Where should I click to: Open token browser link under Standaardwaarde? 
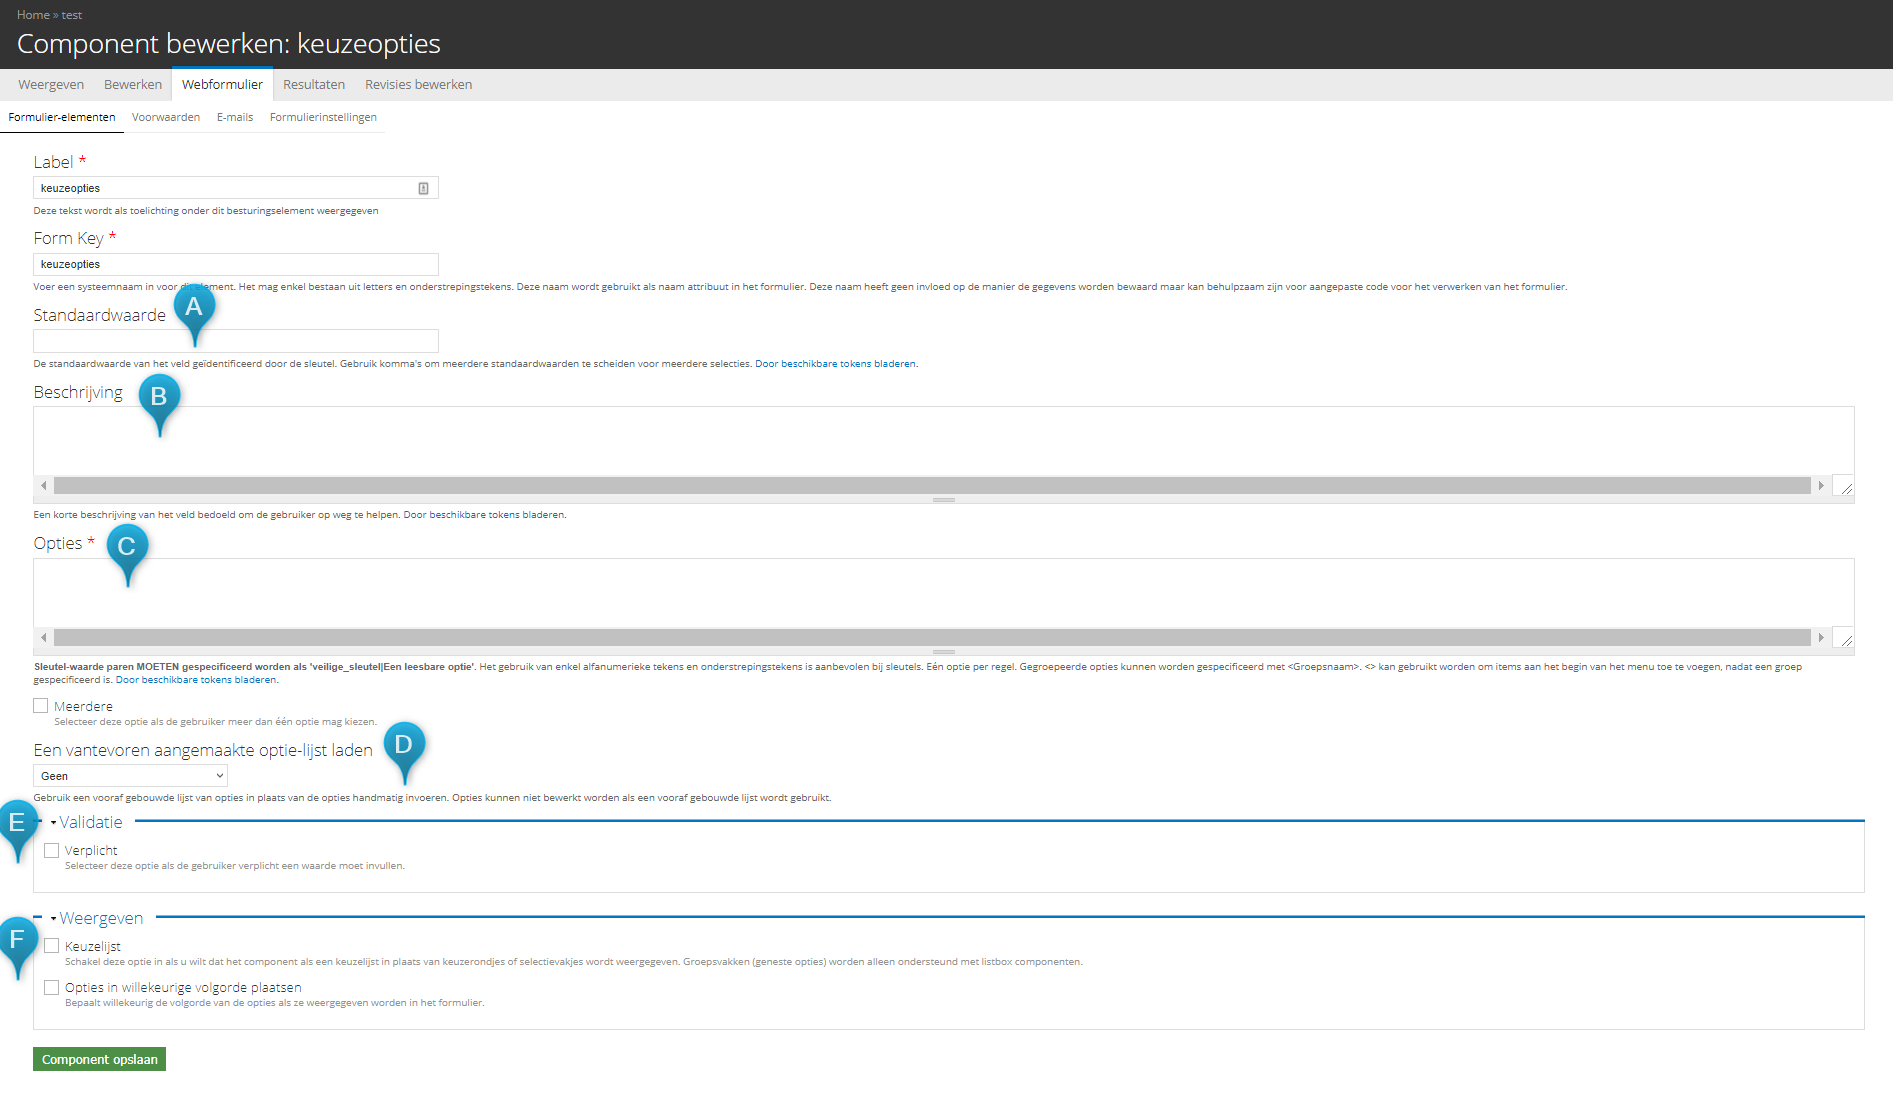[835, 364]
